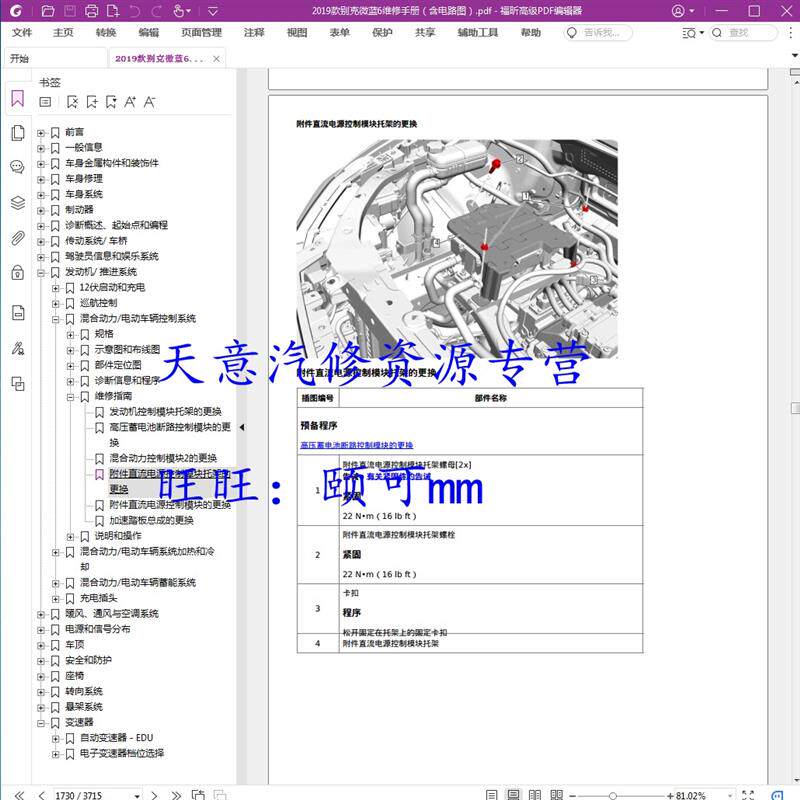Image resolution: width=800 pixels, height=800 pixels.
Task: Adjust the zoom slider handle
Action: pos(613,795)
